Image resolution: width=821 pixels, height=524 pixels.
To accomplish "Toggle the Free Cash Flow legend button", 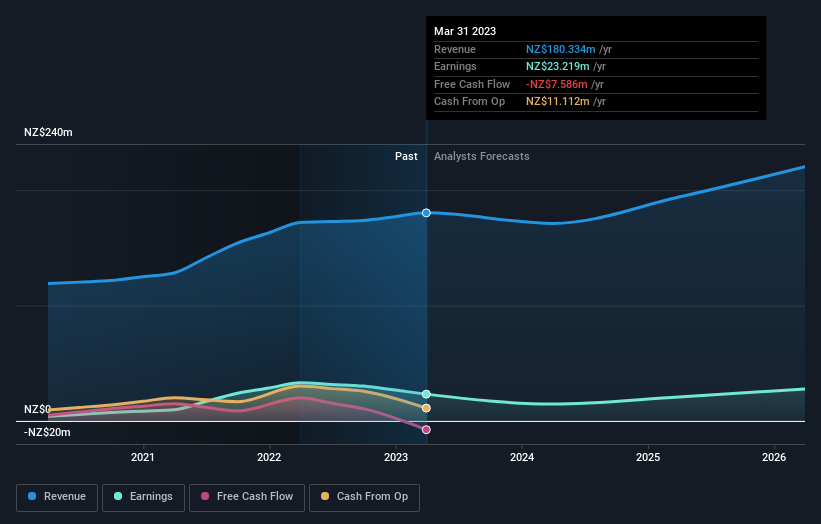I will (247, 497).
